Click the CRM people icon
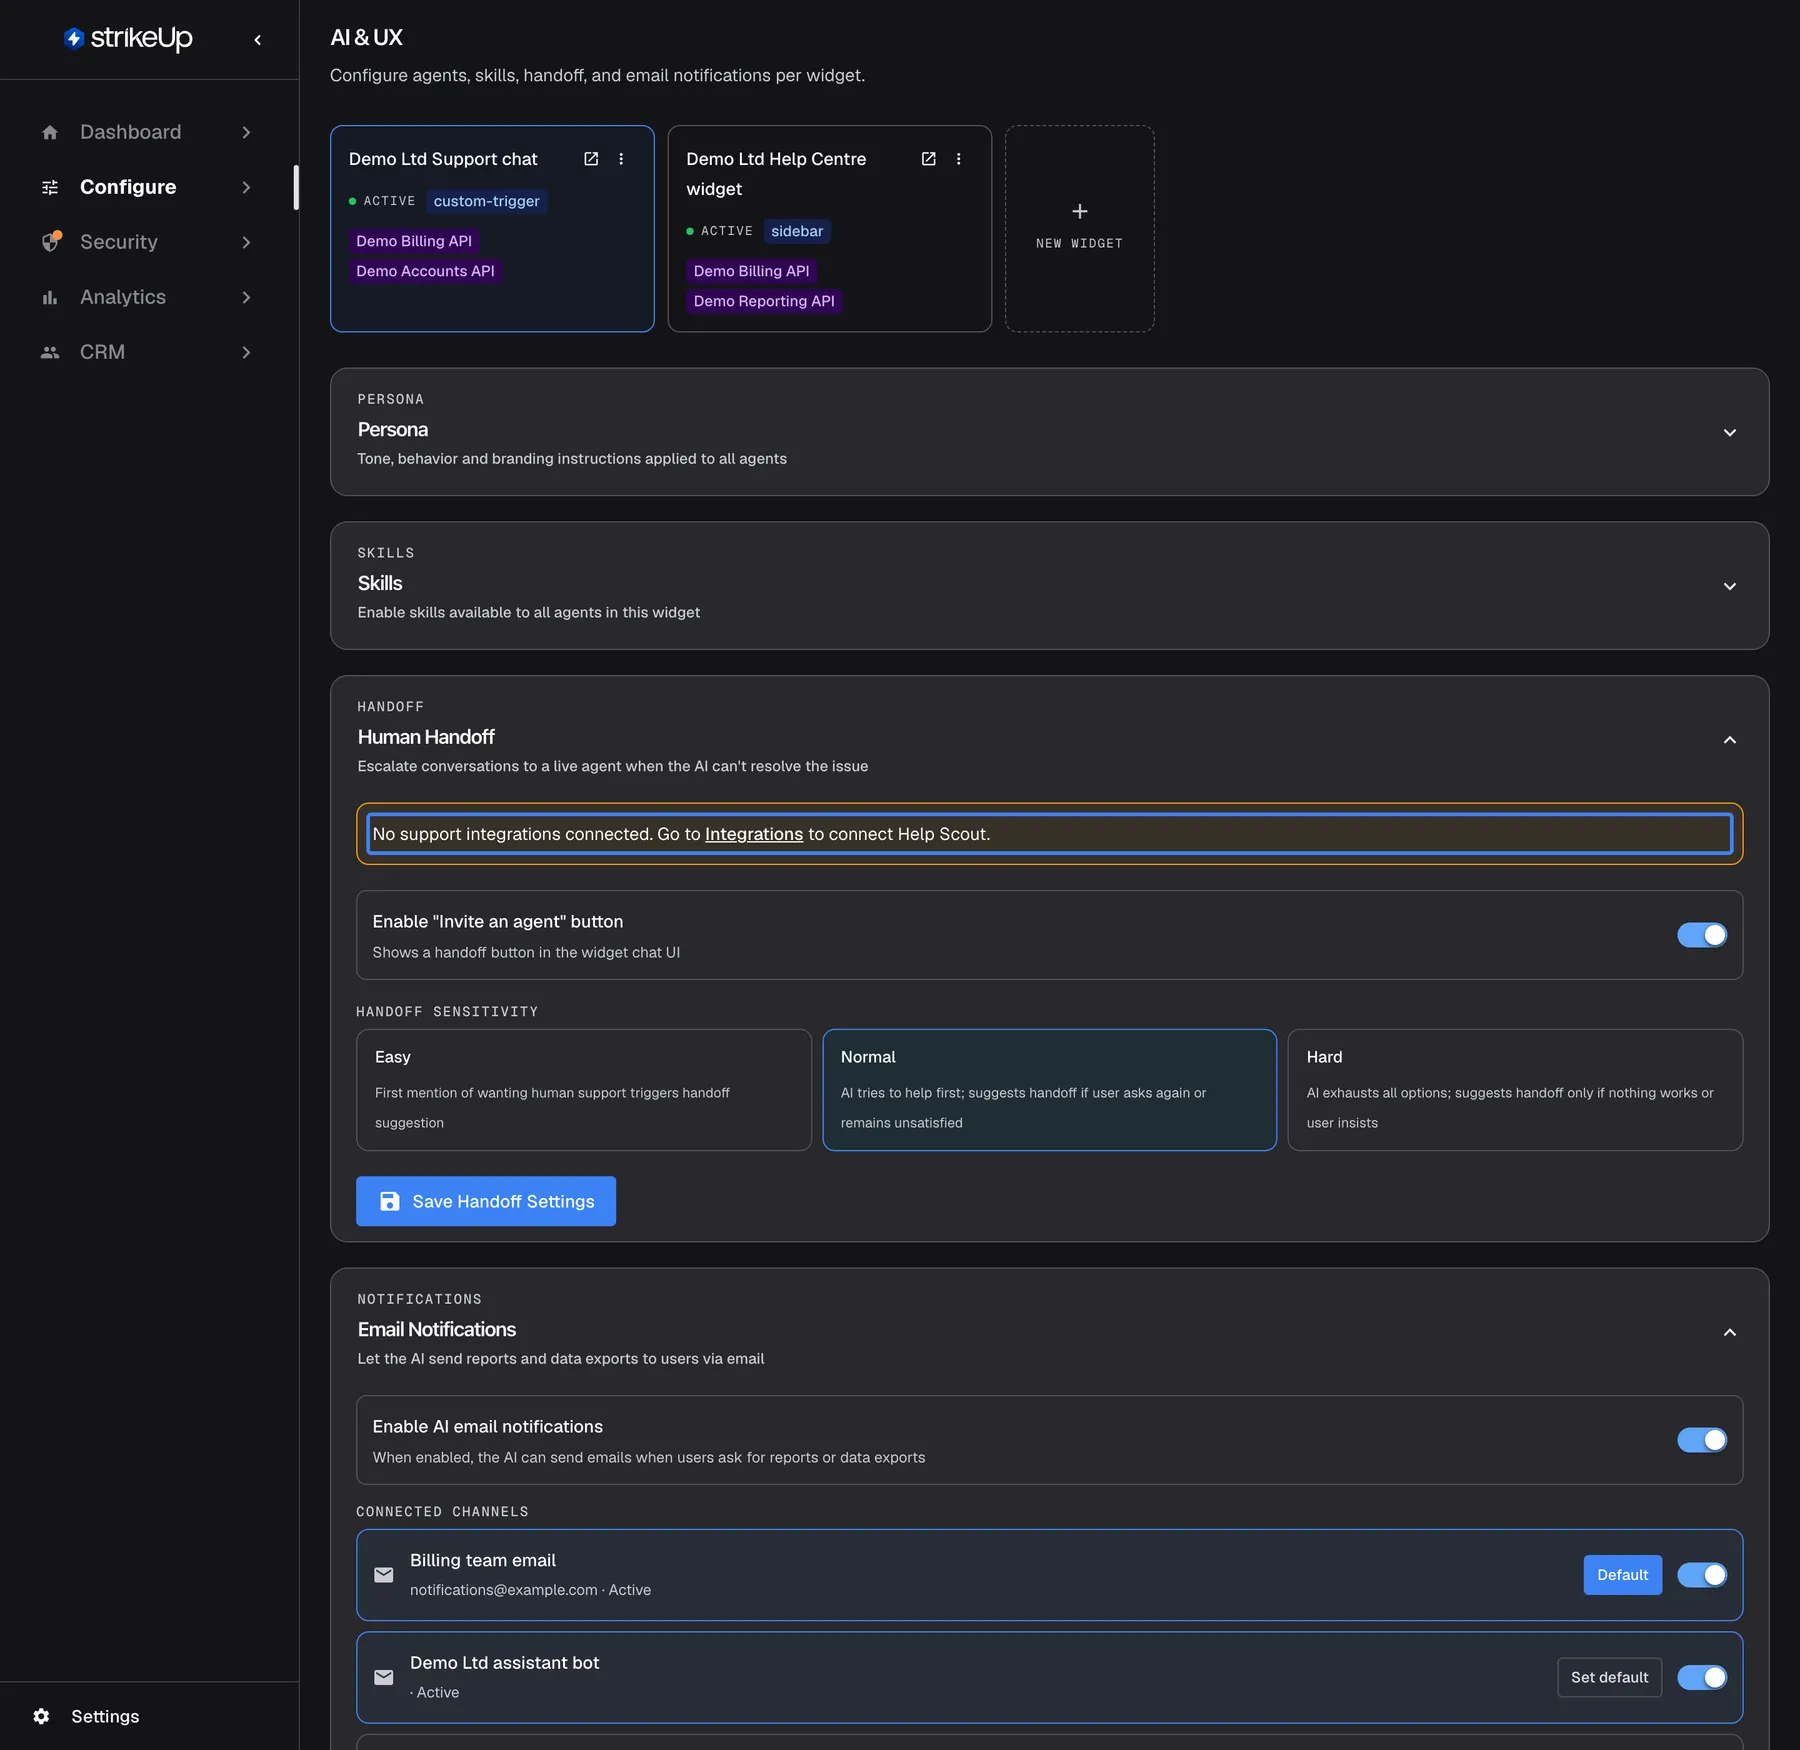 pos(50,352)
